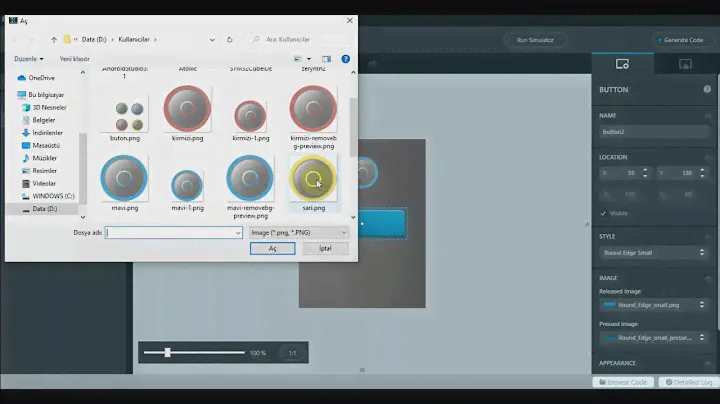Image resolution: width=720 pixels, height=404 pixels.
Task: Open the interactions tab icon in right panel
Action: tap(685, 64)
